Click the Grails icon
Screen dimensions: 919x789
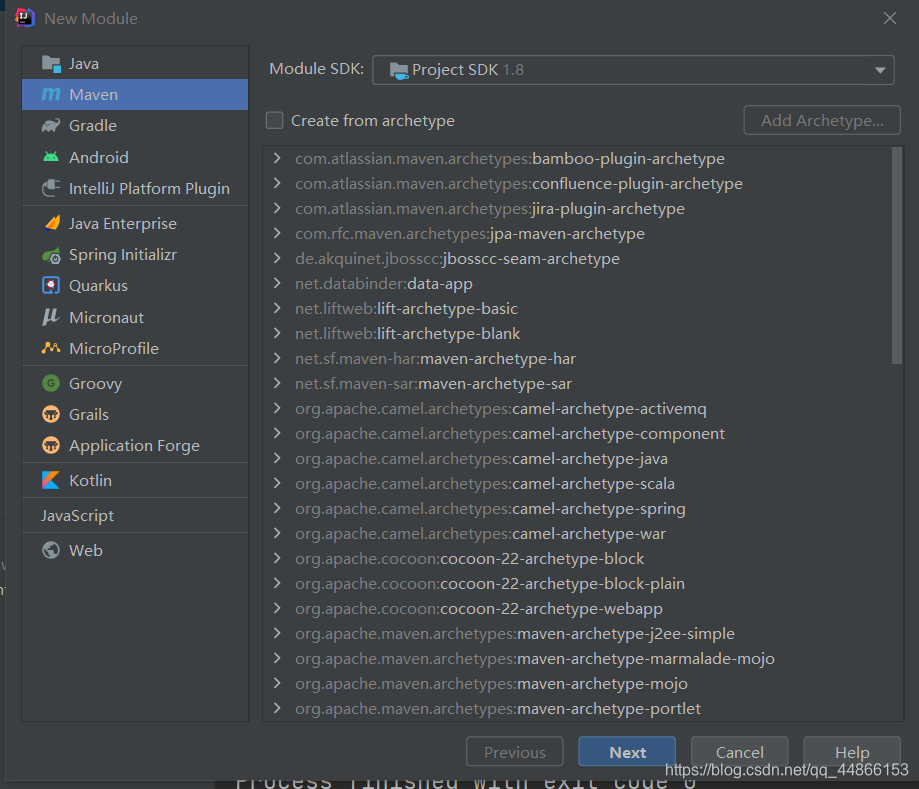click(51, 414)
